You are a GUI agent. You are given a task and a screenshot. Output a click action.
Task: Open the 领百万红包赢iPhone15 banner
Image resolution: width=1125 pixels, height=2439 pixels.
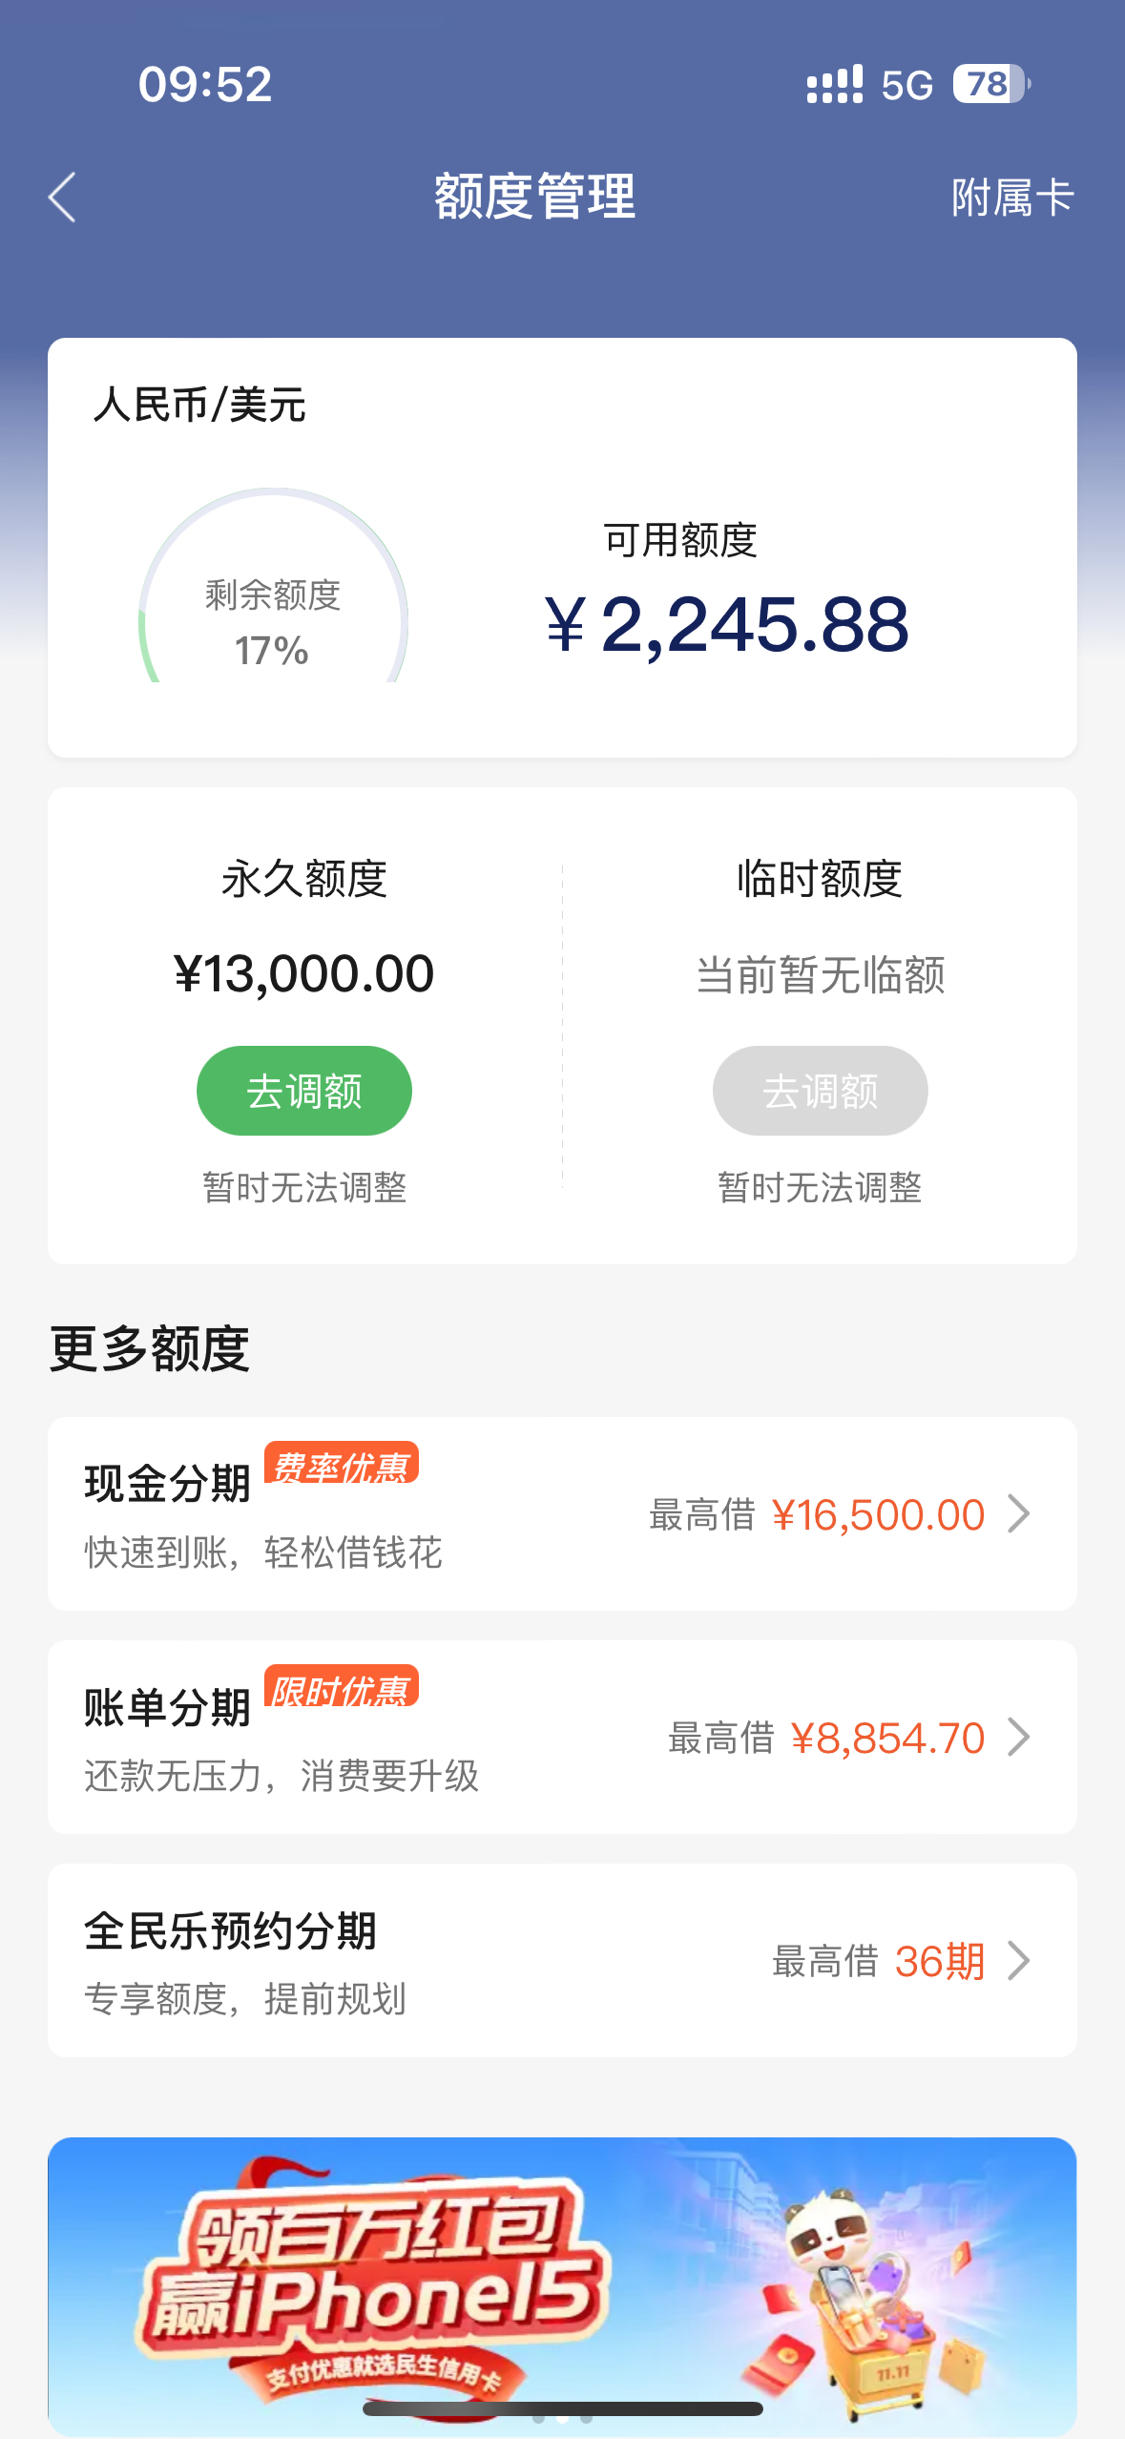click(x=562, y=2286)
